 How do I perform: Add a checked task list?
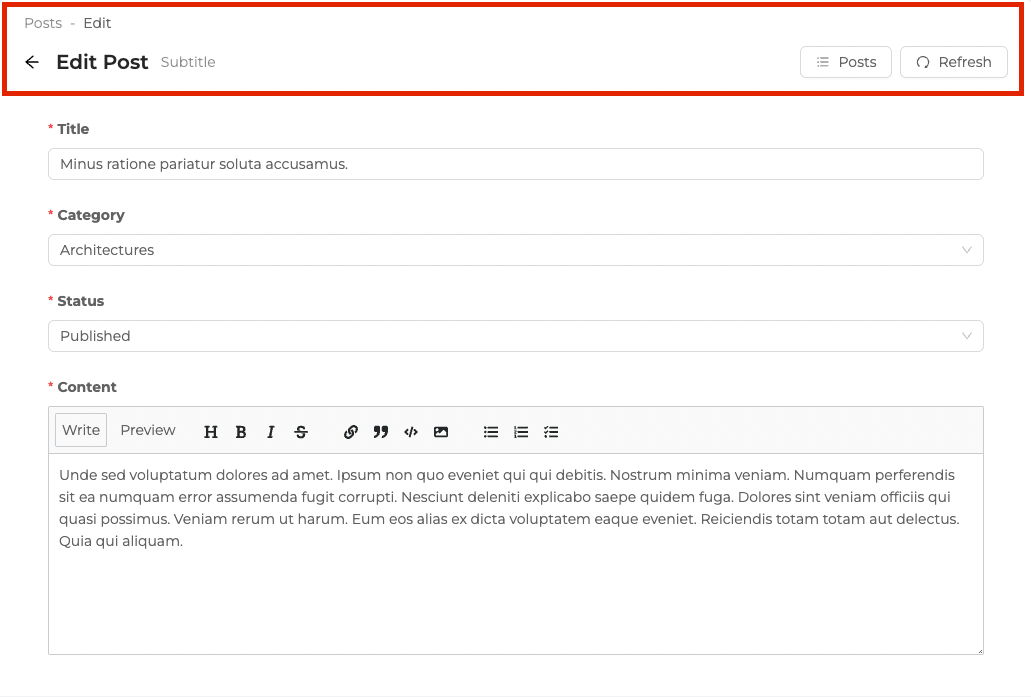(x=551, y=432)
